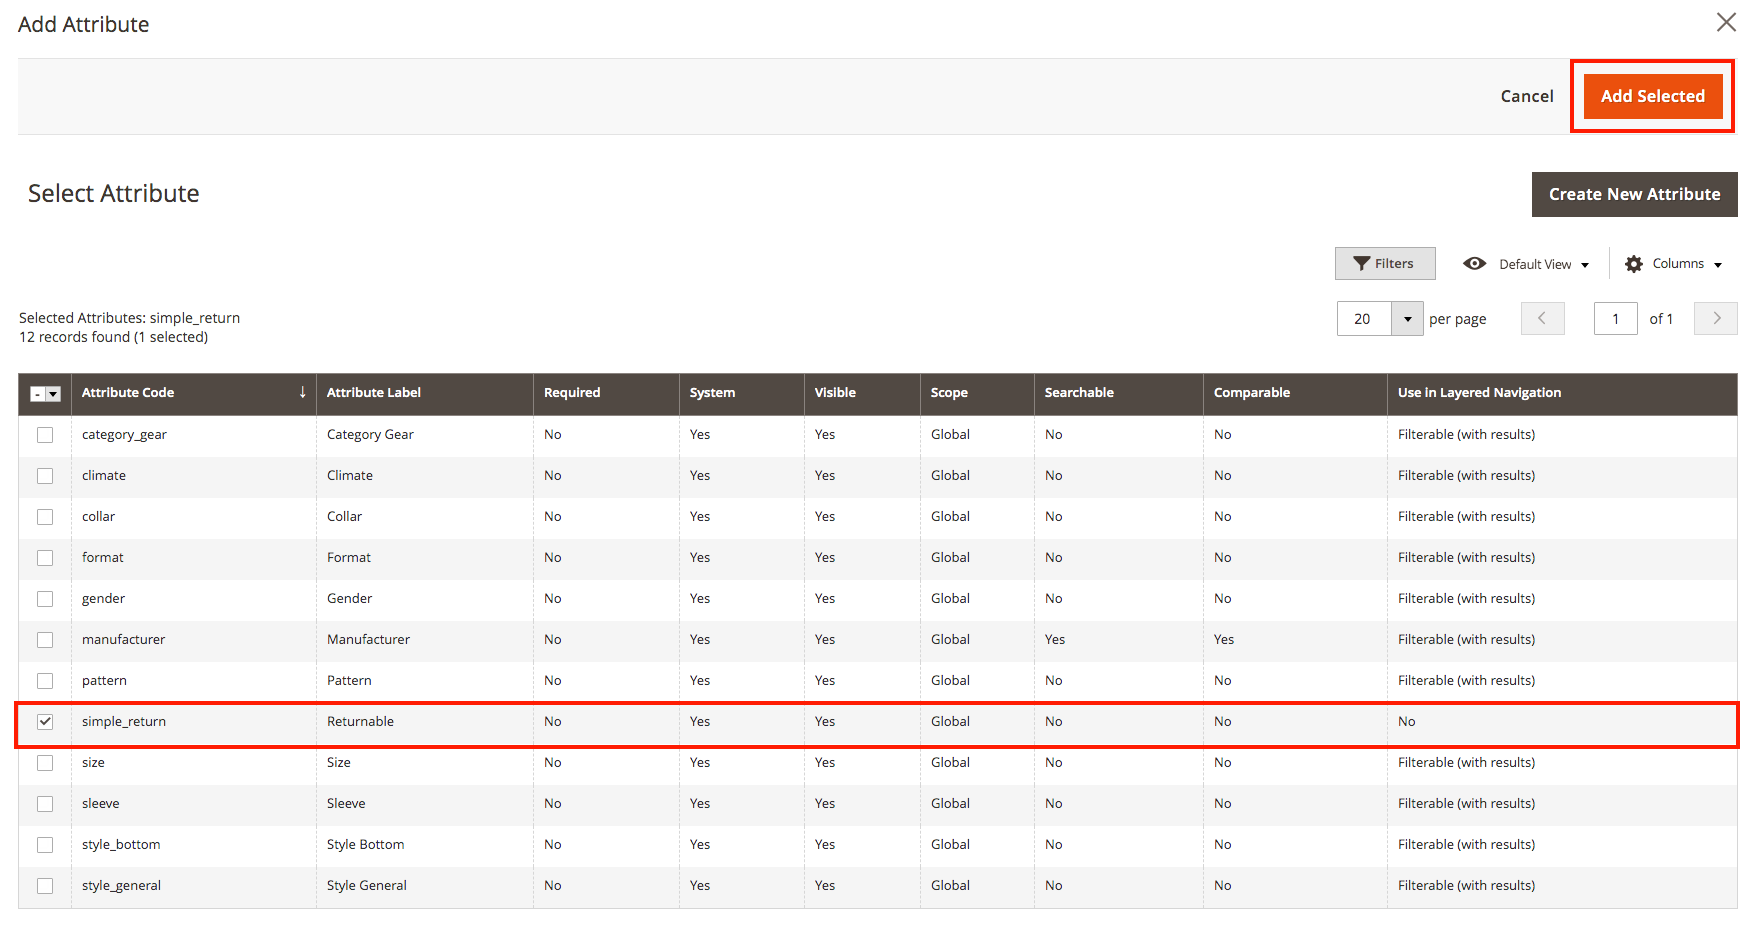This screenshot has height=927, width=1757.
Task: Click the pattern attribute code
Action: [x=104, y=680]
